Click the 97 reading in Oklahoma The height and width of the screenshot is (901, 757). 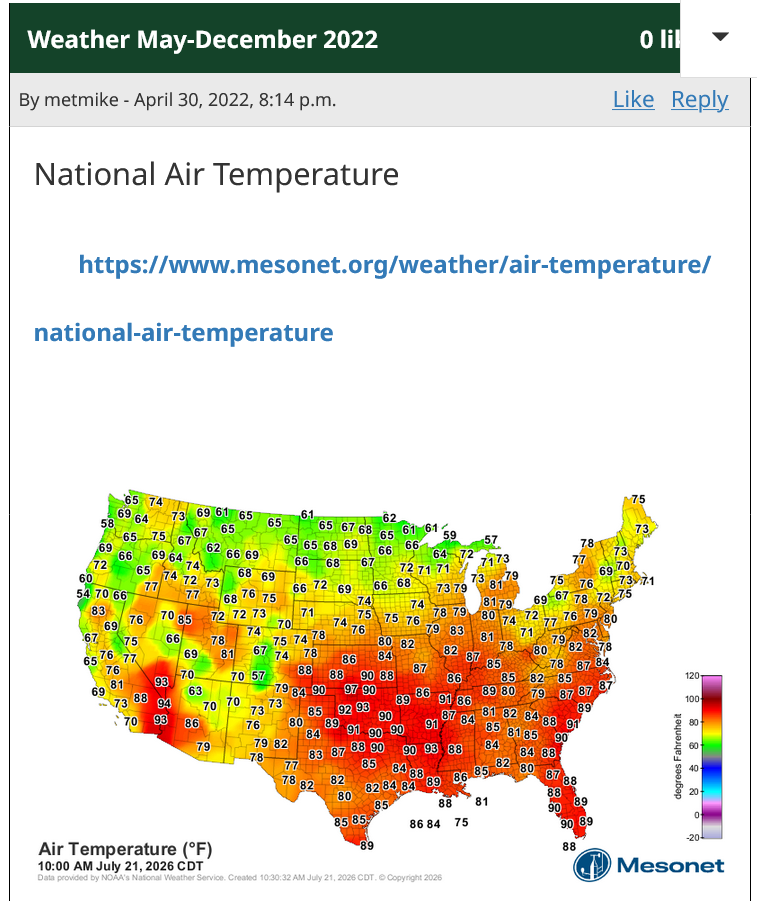(x=351, y=689)
